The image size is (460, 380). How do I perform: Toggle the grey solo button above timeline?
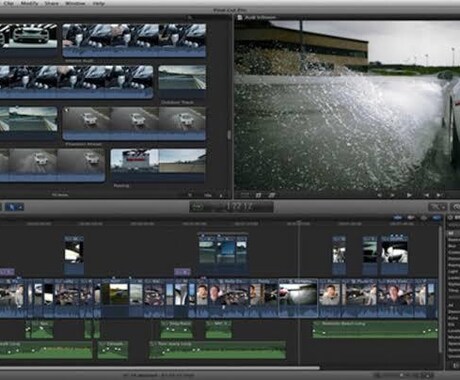pos(424,218)
